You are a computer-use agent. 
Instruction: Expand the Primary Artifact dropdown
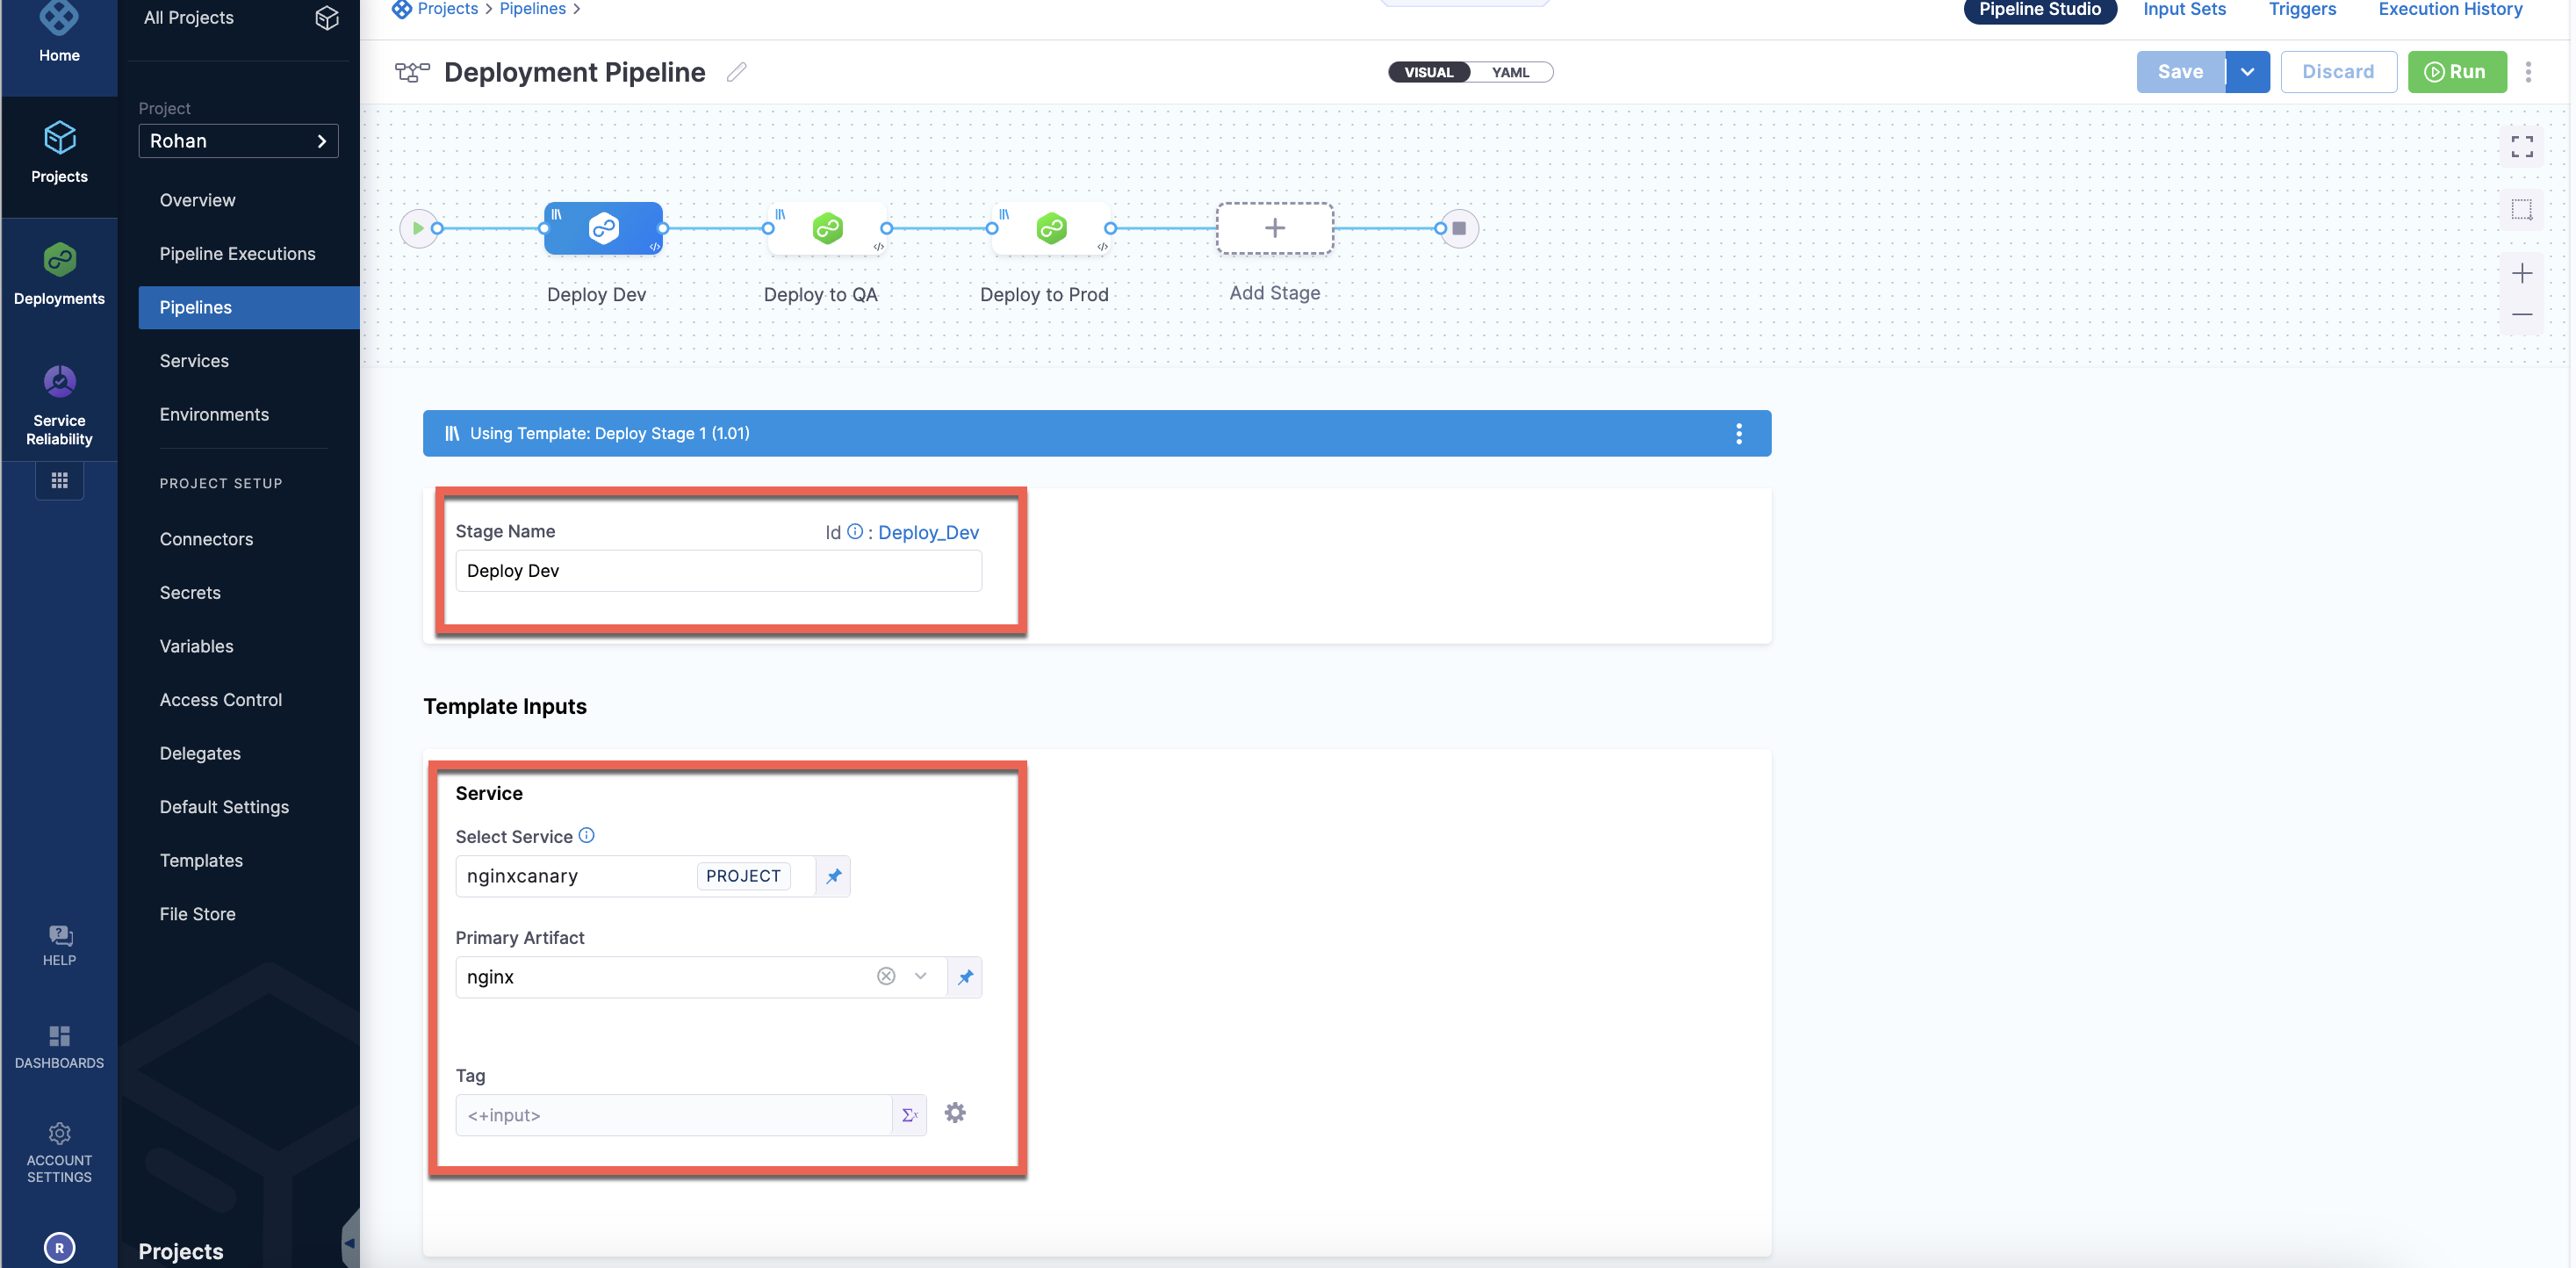(920, 976)
